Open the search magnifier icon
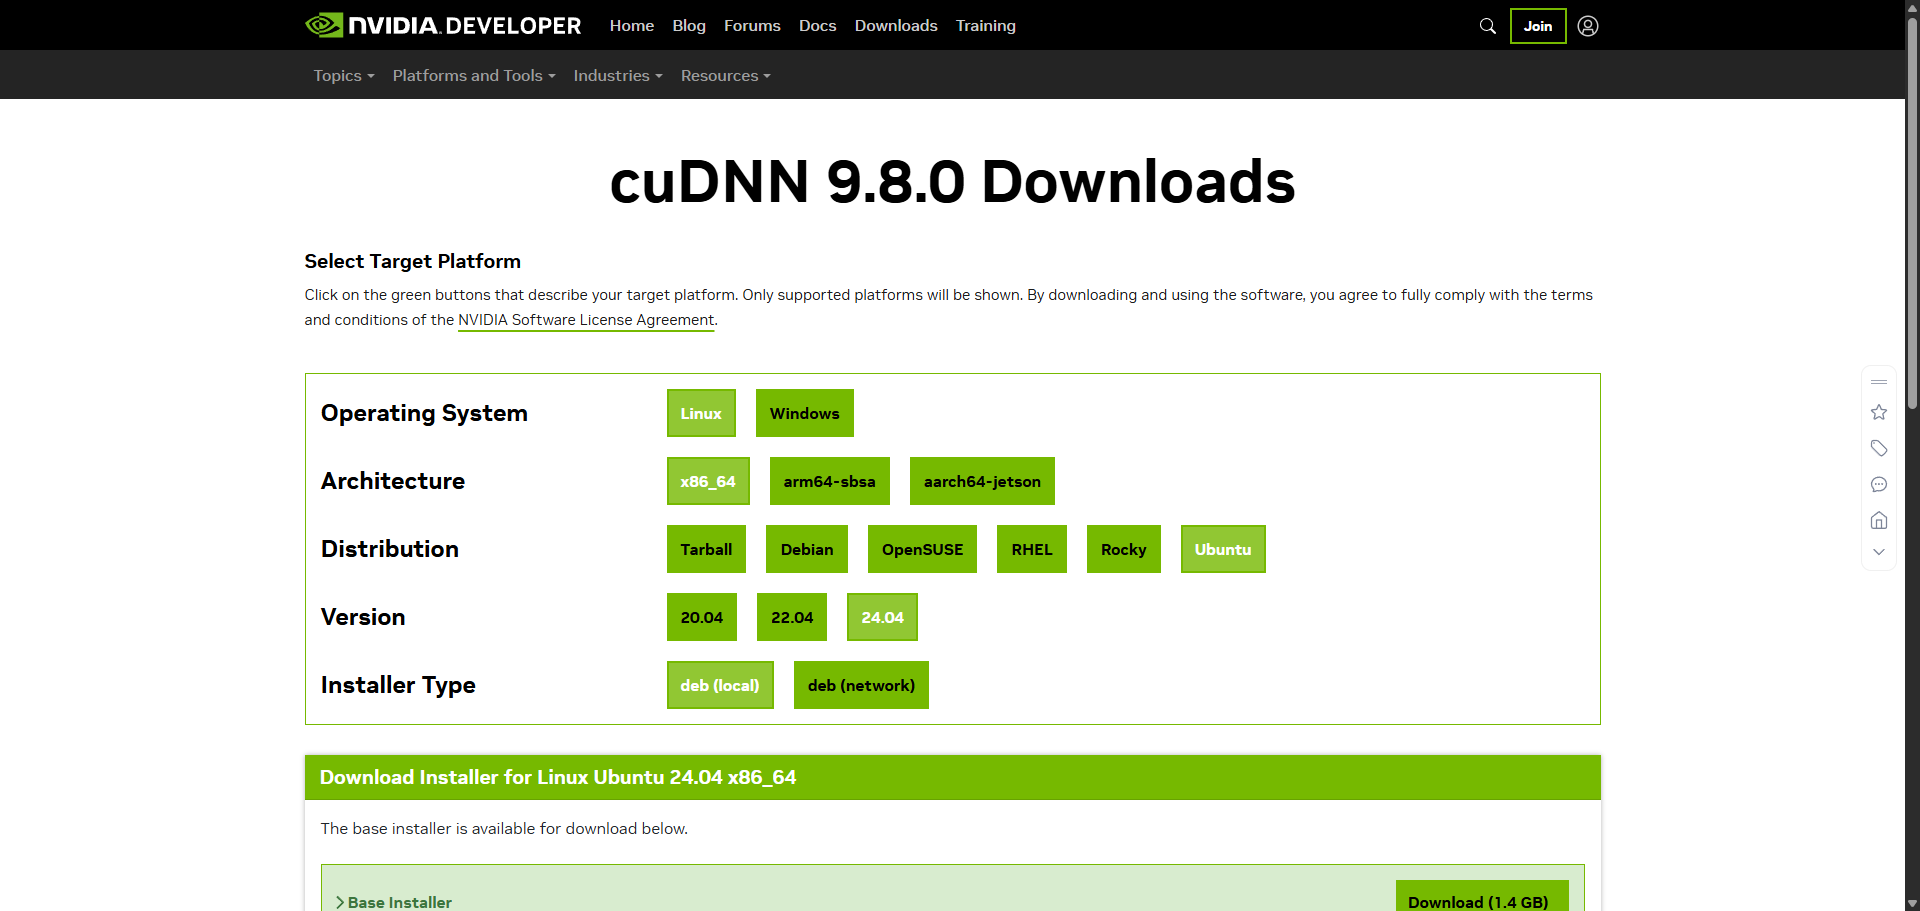The height and width of the screenshot is (911, 1920). [x=1488, y=26]
